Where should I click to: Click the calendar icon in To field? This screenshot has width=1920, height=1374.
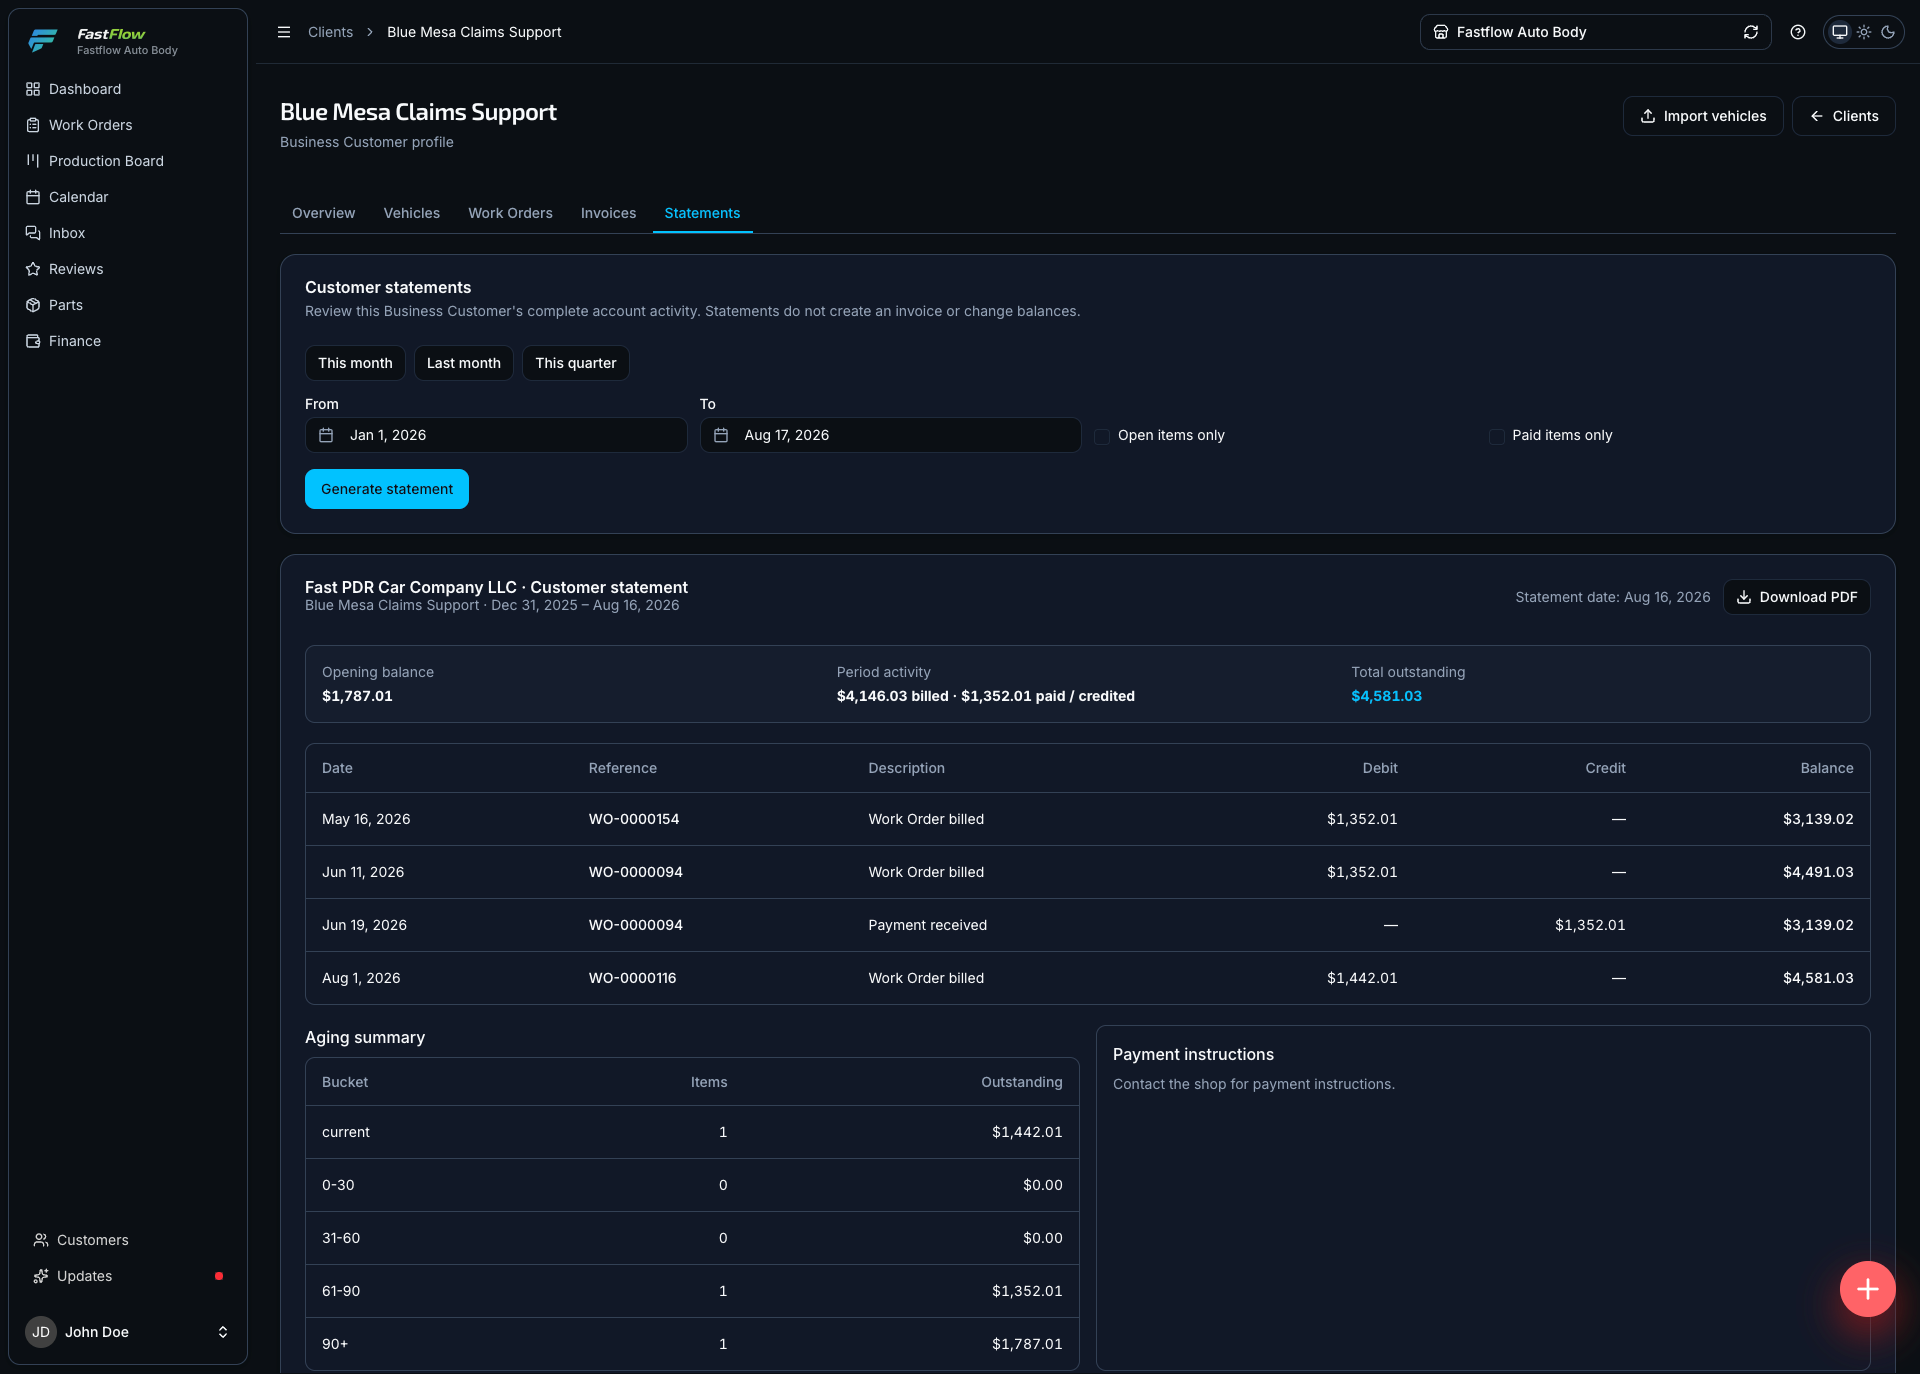[721, 435]
